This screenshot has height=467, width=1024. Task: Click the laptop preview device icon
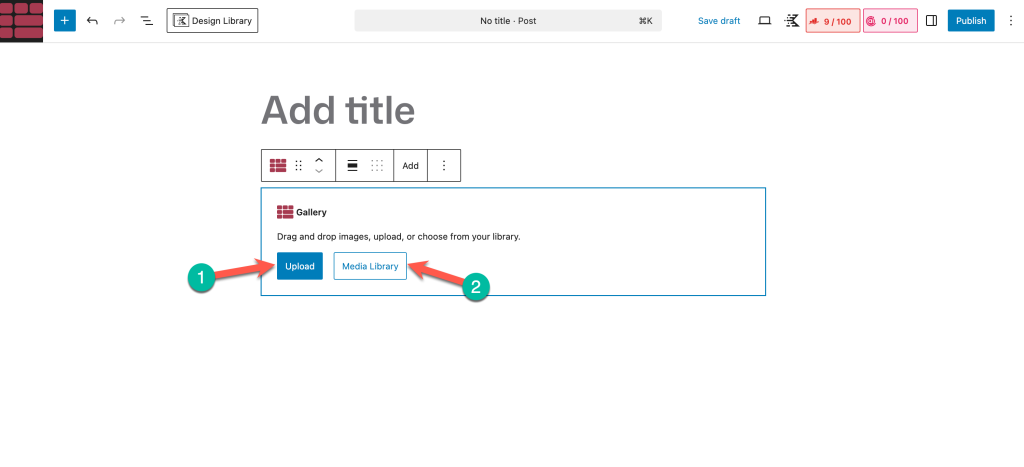(x=765, y=20)
